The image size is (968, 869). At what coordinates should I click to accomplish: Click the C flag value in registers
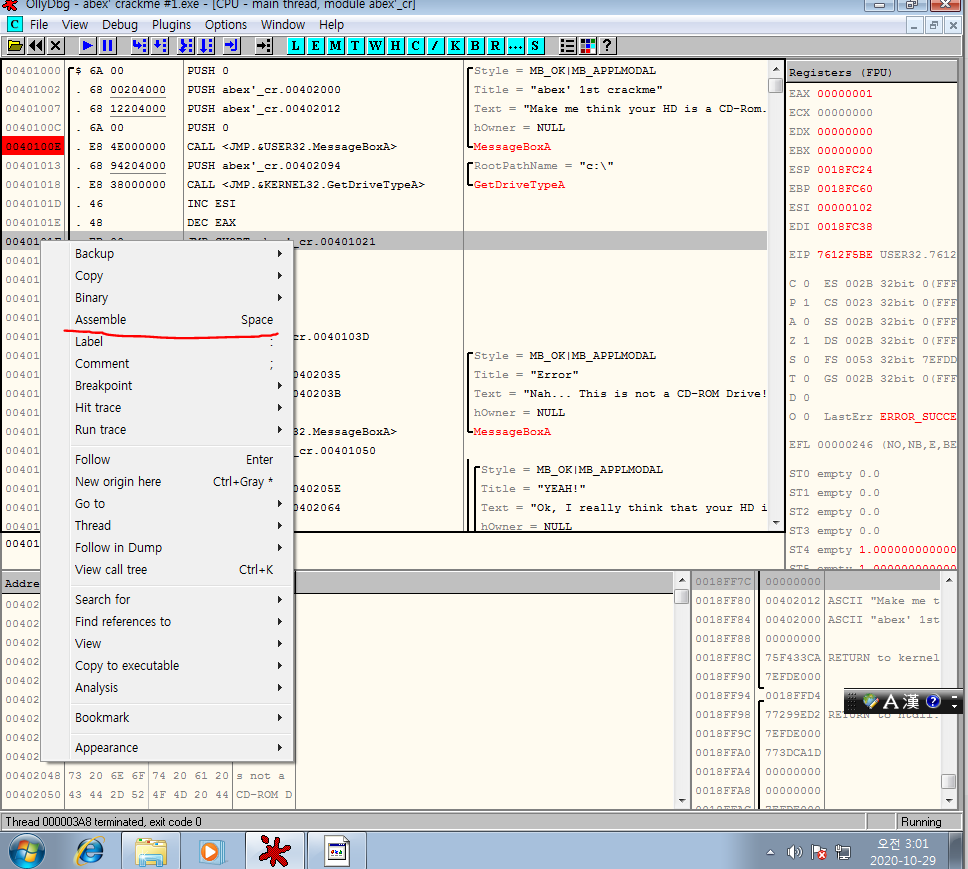pyautogui.click(x=806, y=284)
